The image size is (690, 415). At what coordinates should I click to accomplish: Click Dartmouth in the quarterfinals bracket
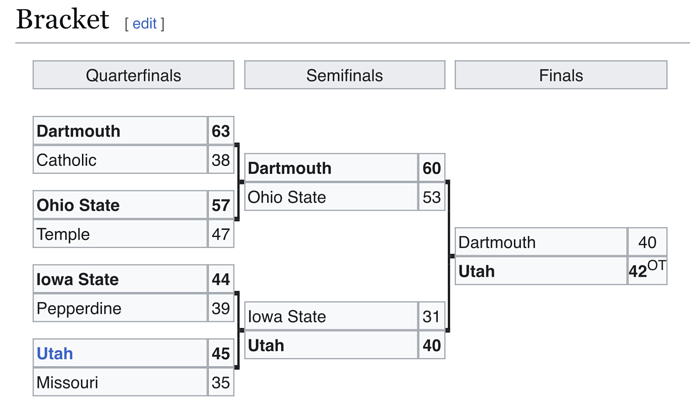120,131
